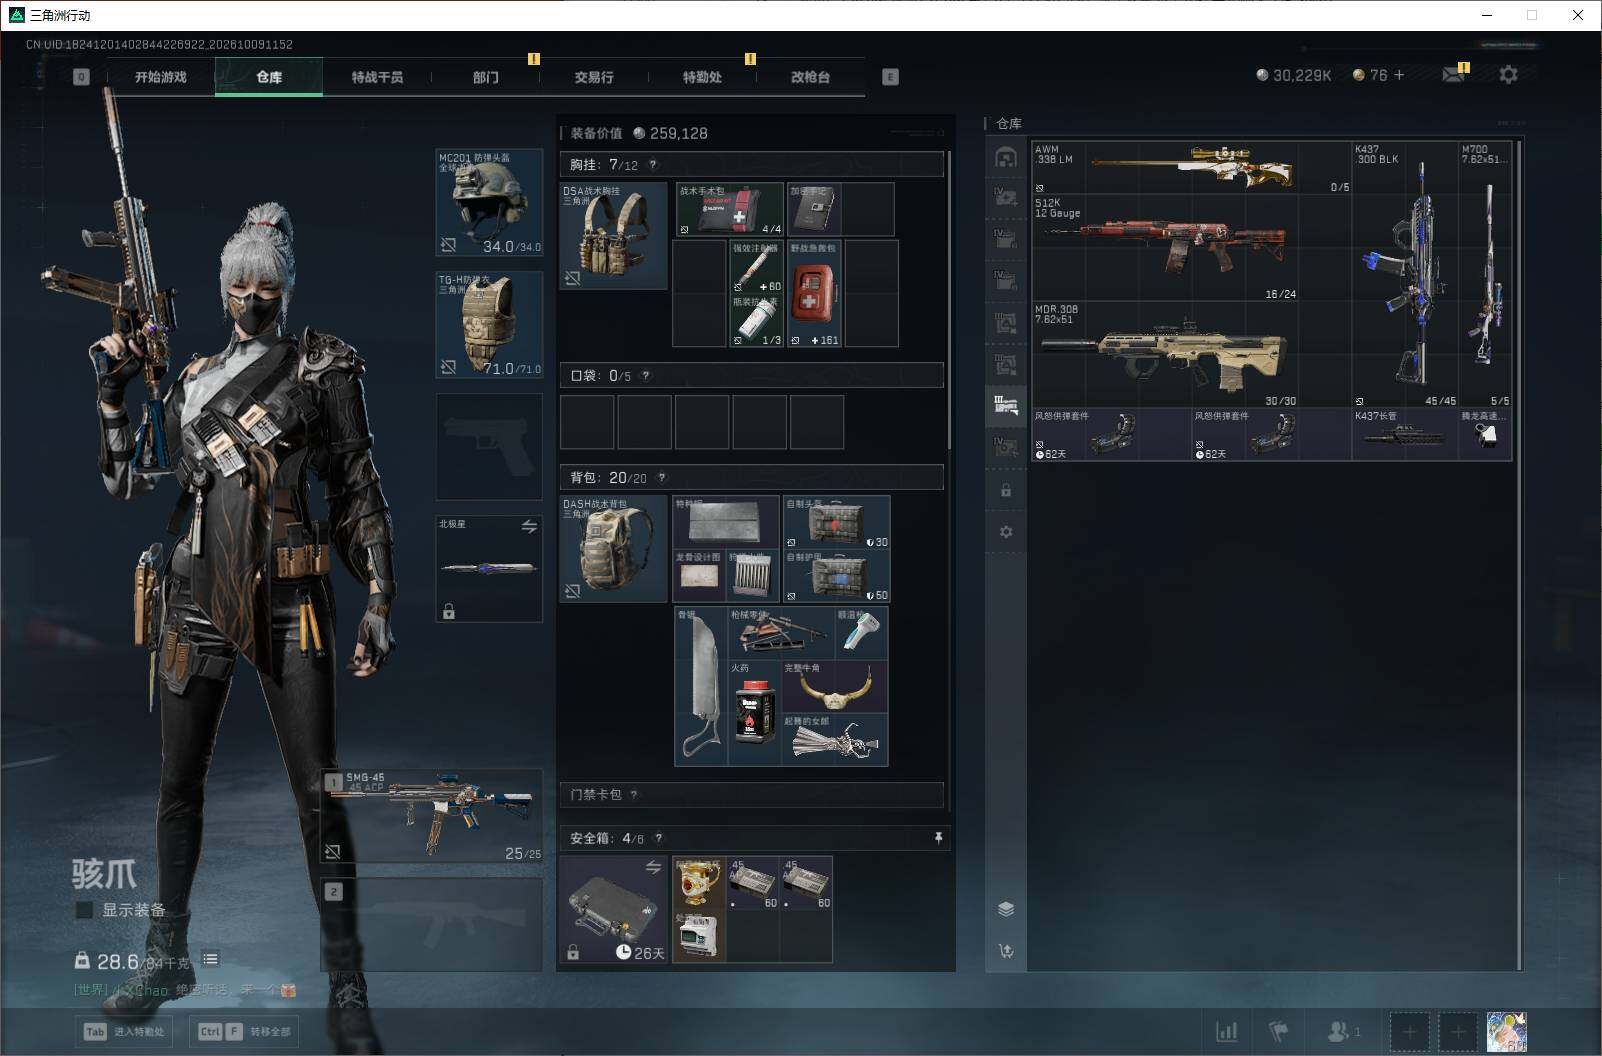The image size is (1602, 1056).
Task: Expand the 门禁卡包 section
Action: pos(751,795)
